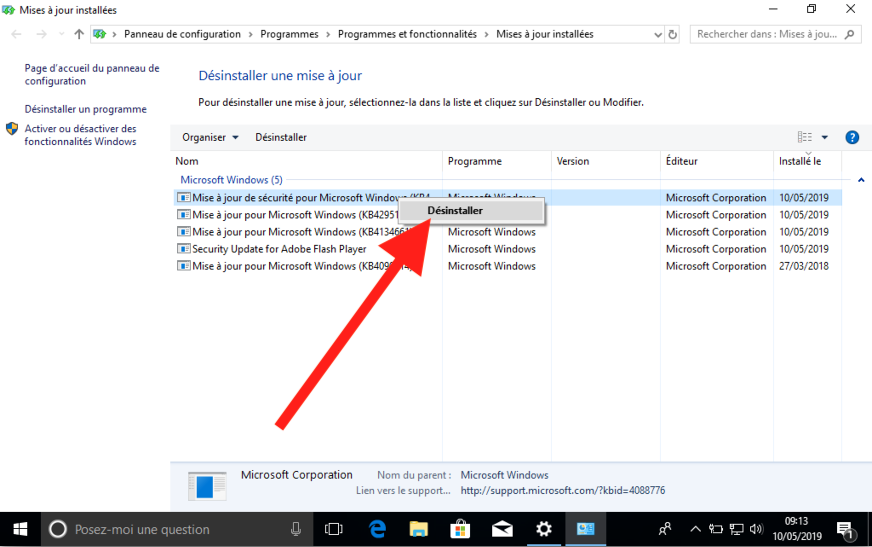Open Settings gear on the taskbar
The height and width of the screenshot is (547, 872).
(543, 529)
